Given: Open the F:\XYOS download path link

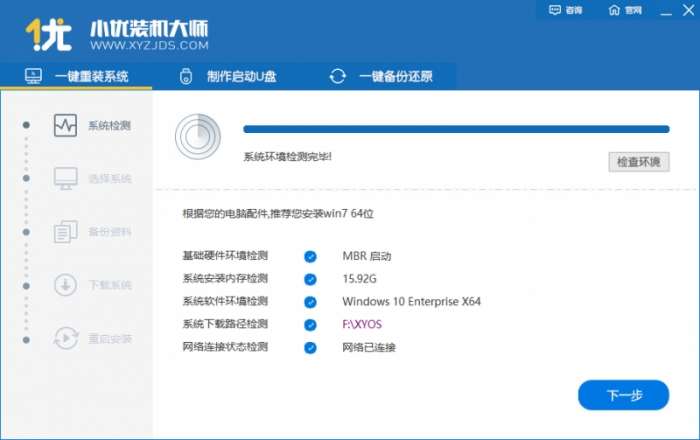Looking at the screenshot, I should pyautogui.click(x=362, y=324).
